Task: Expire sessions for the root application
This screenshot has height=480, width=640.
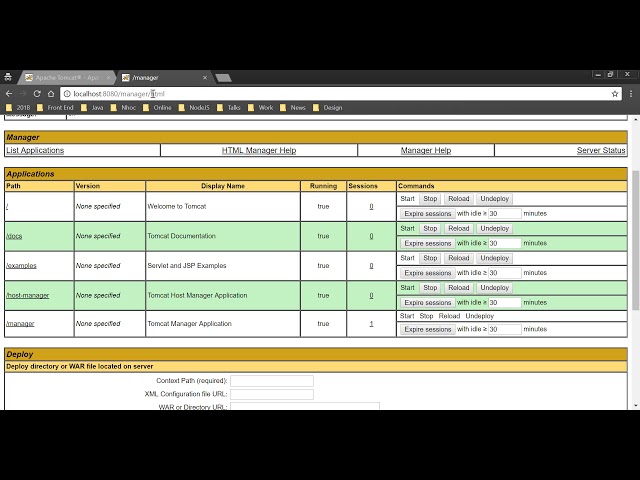Action: tap(428, 213)
